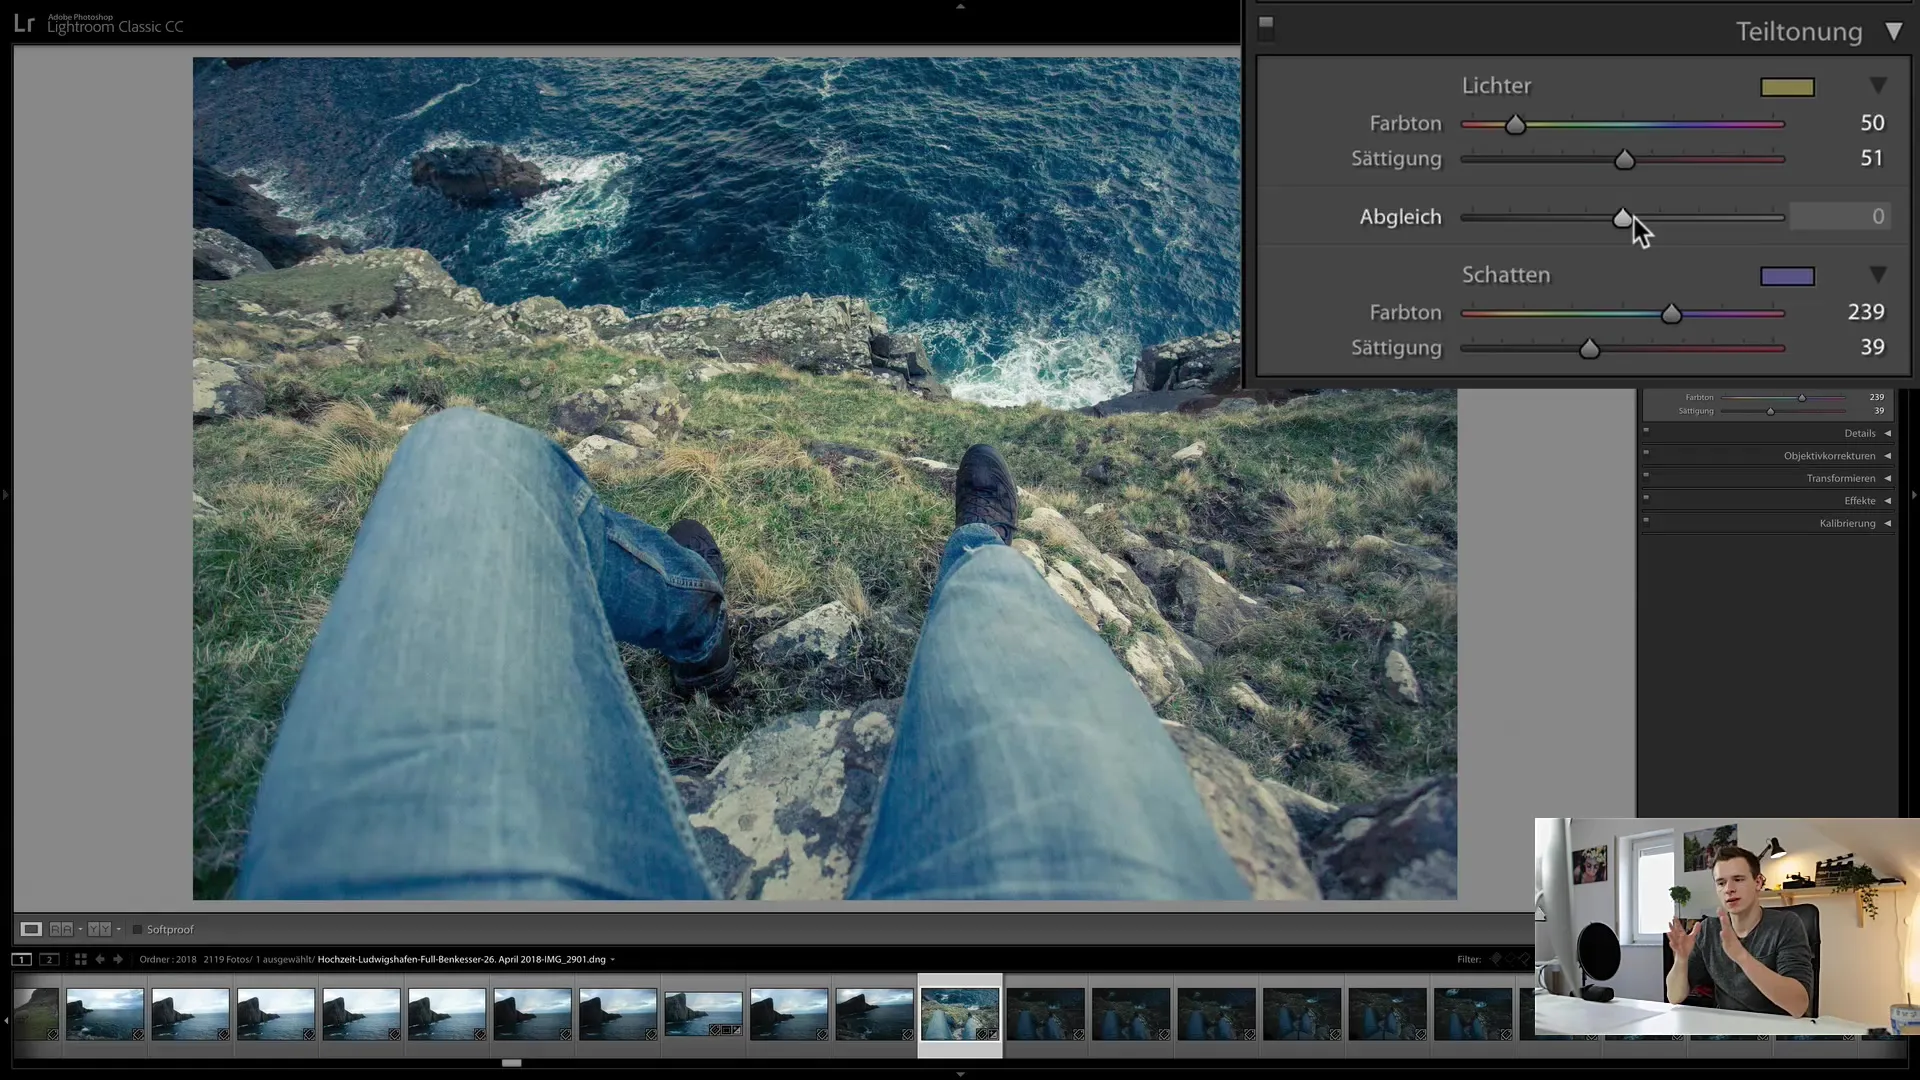Toggle the Transformieren panel switch

click(1646, 475)
